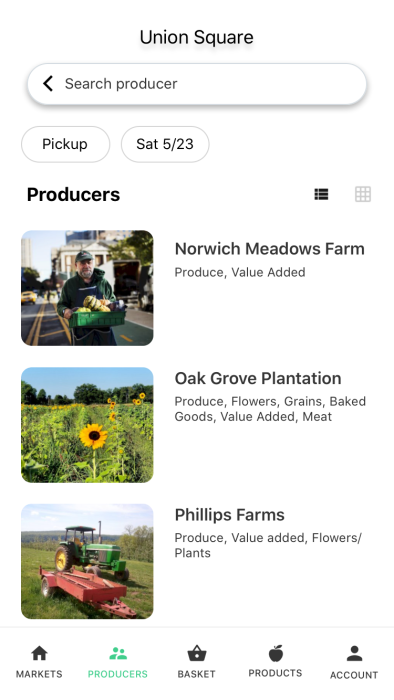Open the Basket icon

point(196,654)
